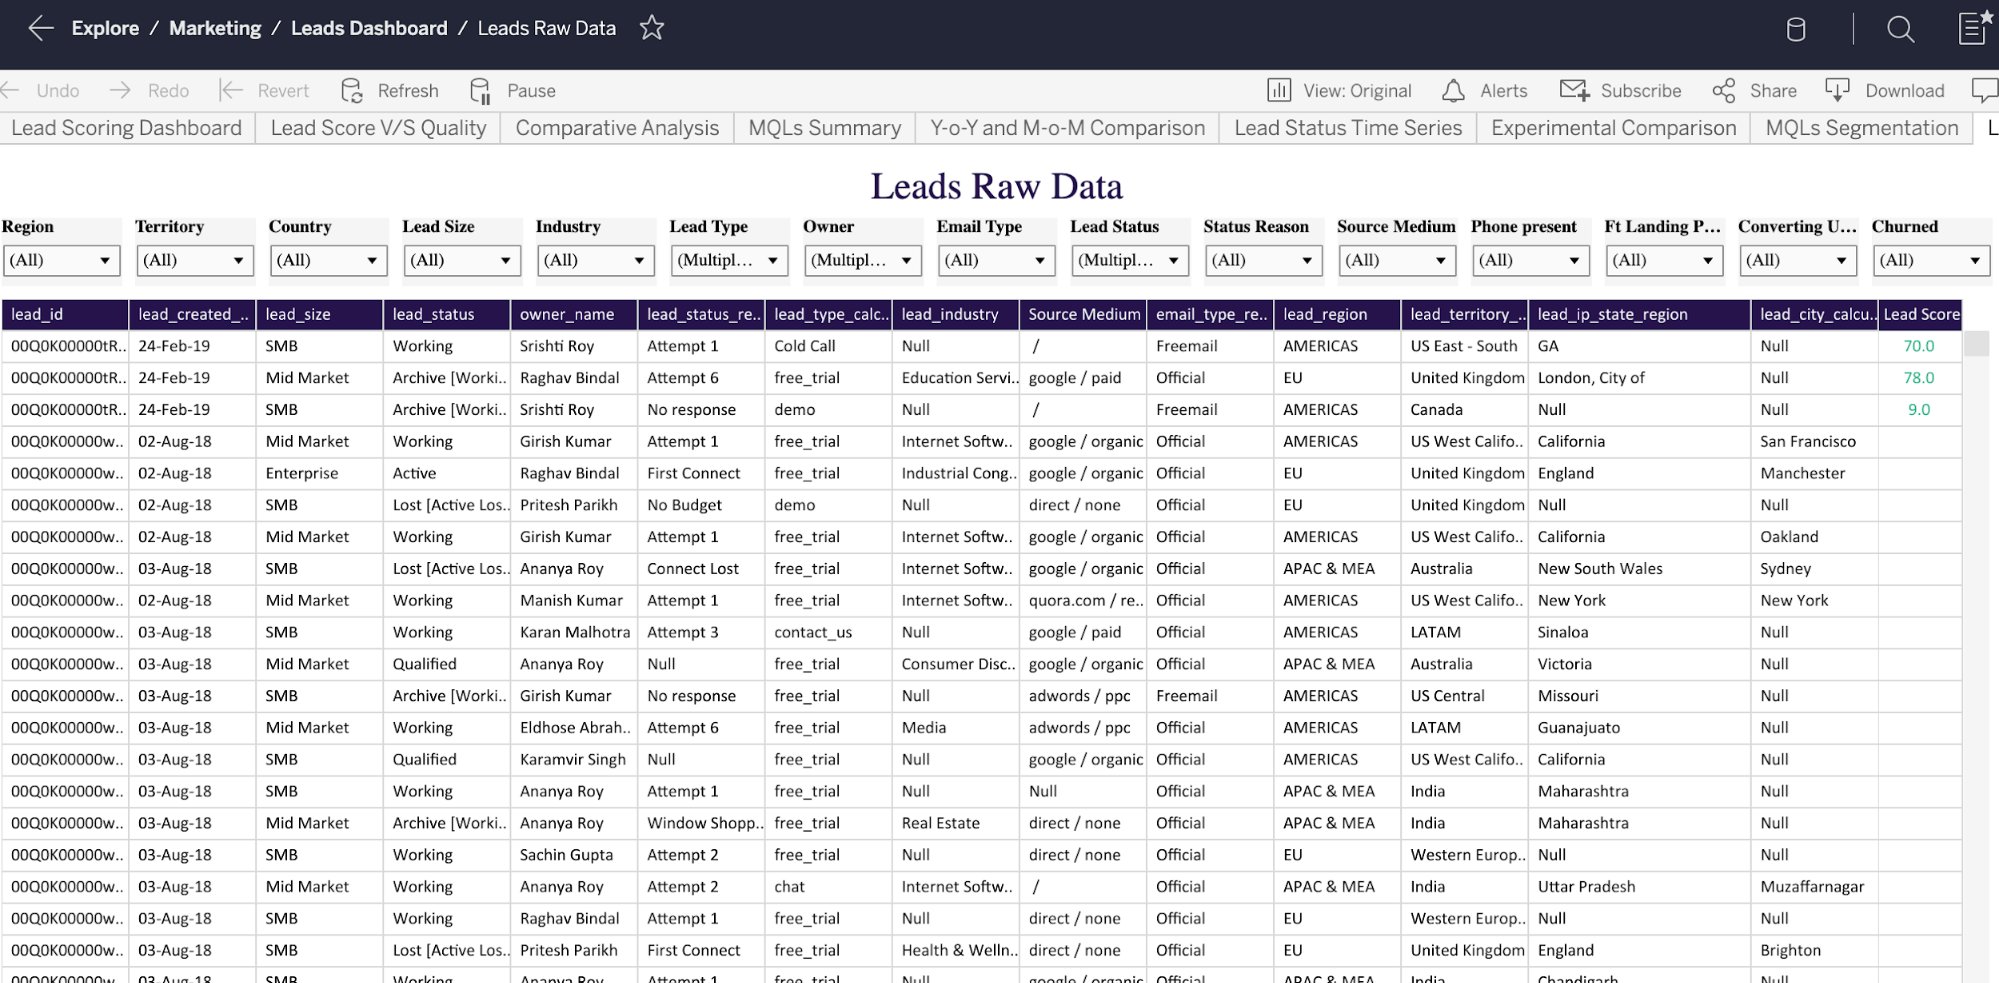Click the lead_id column header
The width and height of the screenshot is (1999, 983).
click(65, 314)
